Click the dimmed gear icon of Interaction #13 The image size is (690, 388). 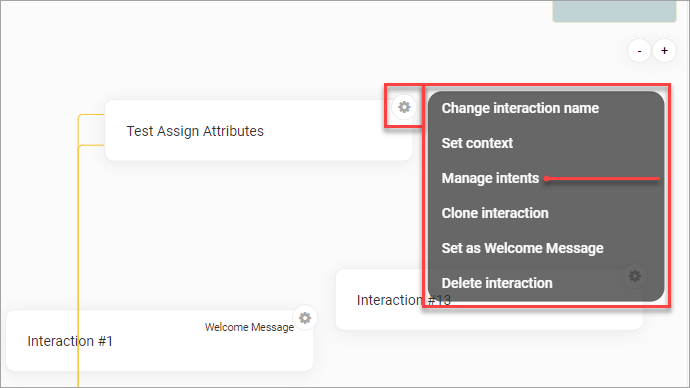tap(635, 276)
